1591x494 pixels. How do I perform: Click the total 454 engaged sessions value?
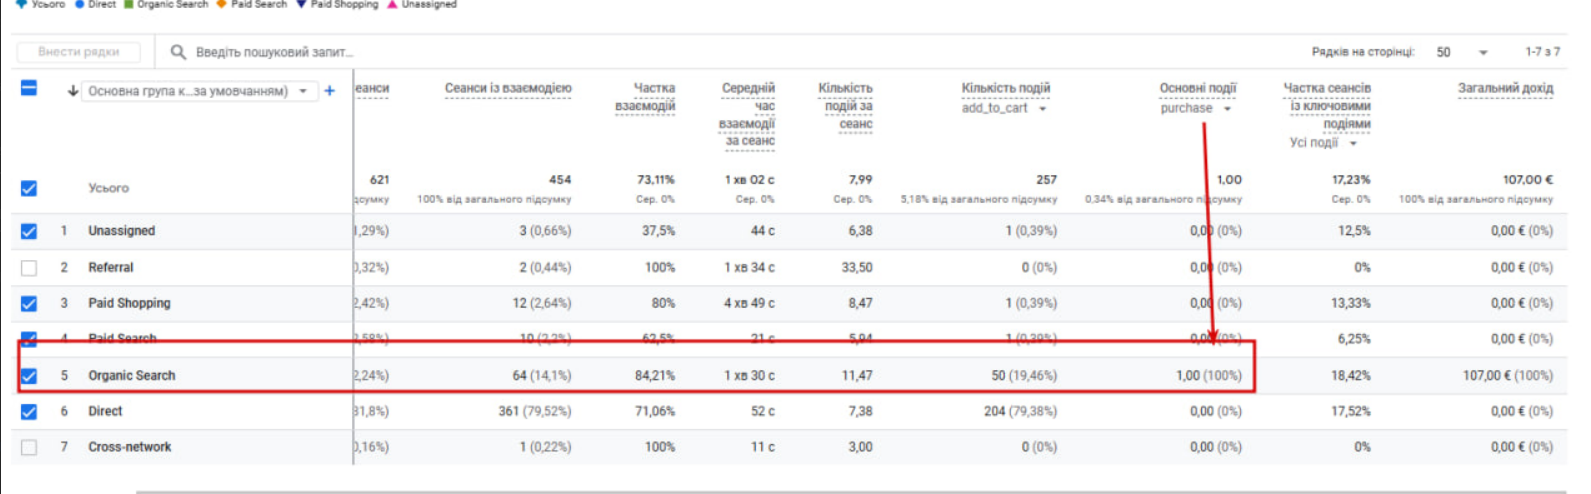pyautogui.click(x=560, y=180)
